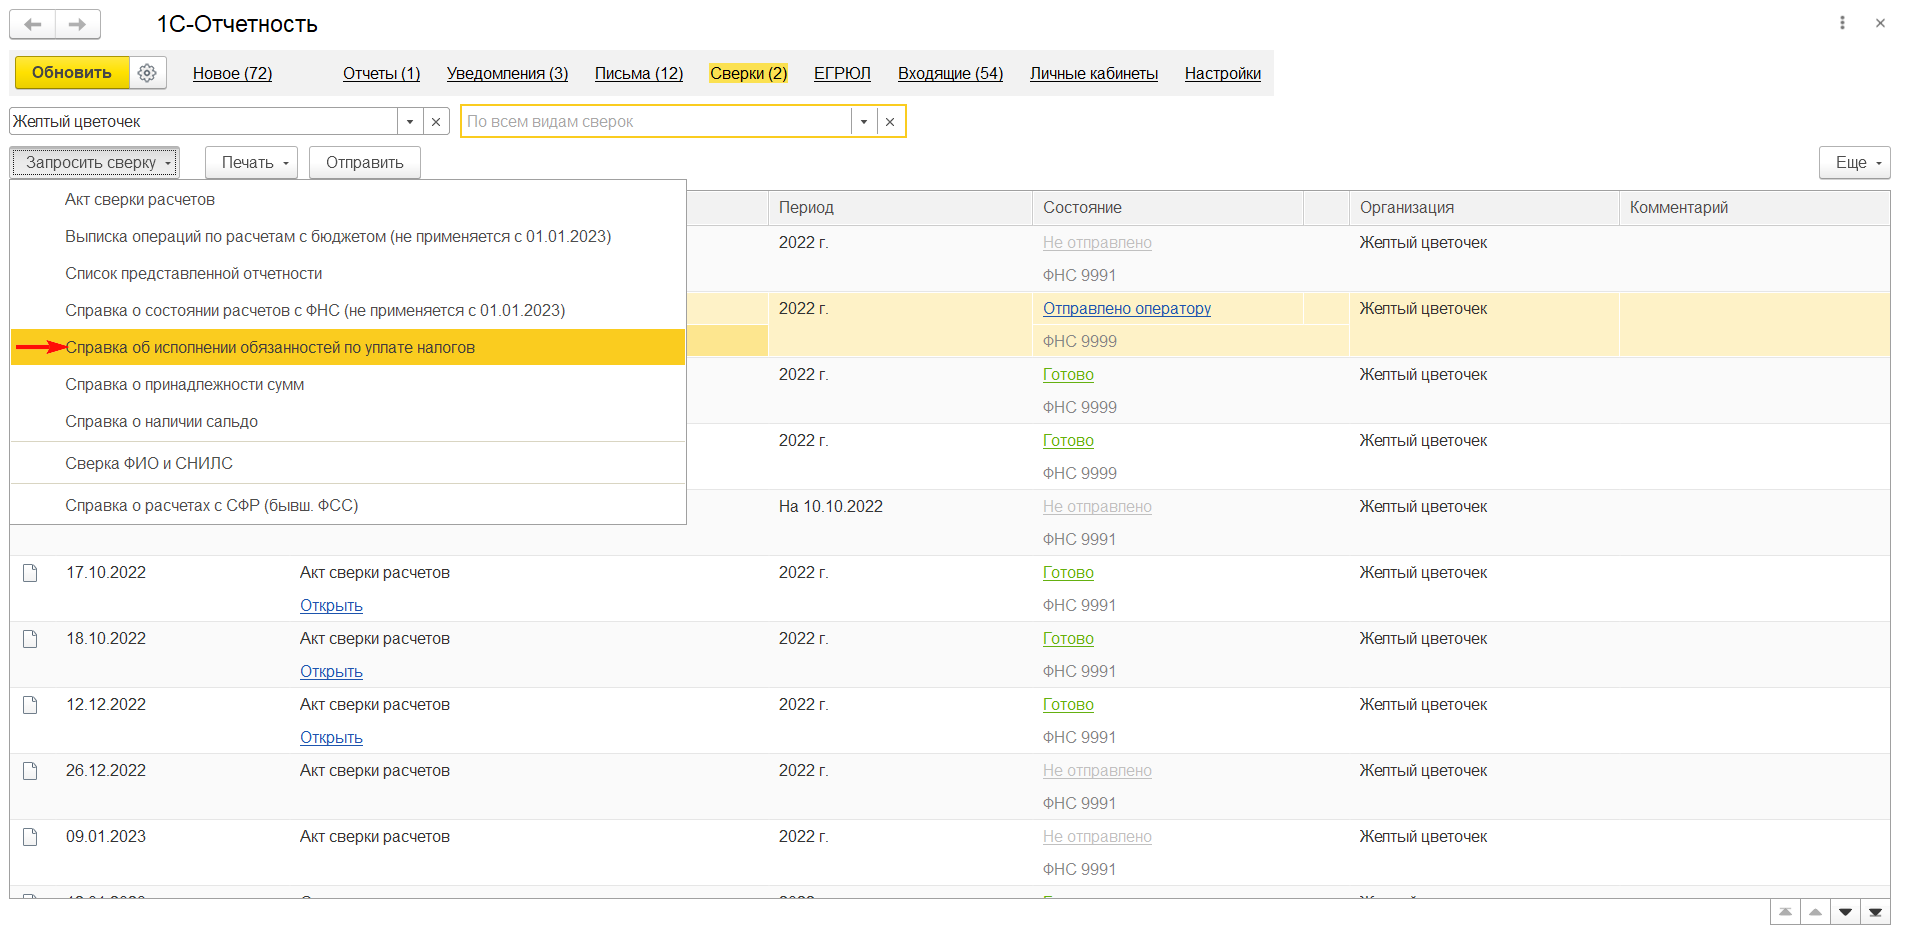The height and width of the screenshot is (935, 1907).
Task: Sort by the Период column header
Action: coord(900,208)
